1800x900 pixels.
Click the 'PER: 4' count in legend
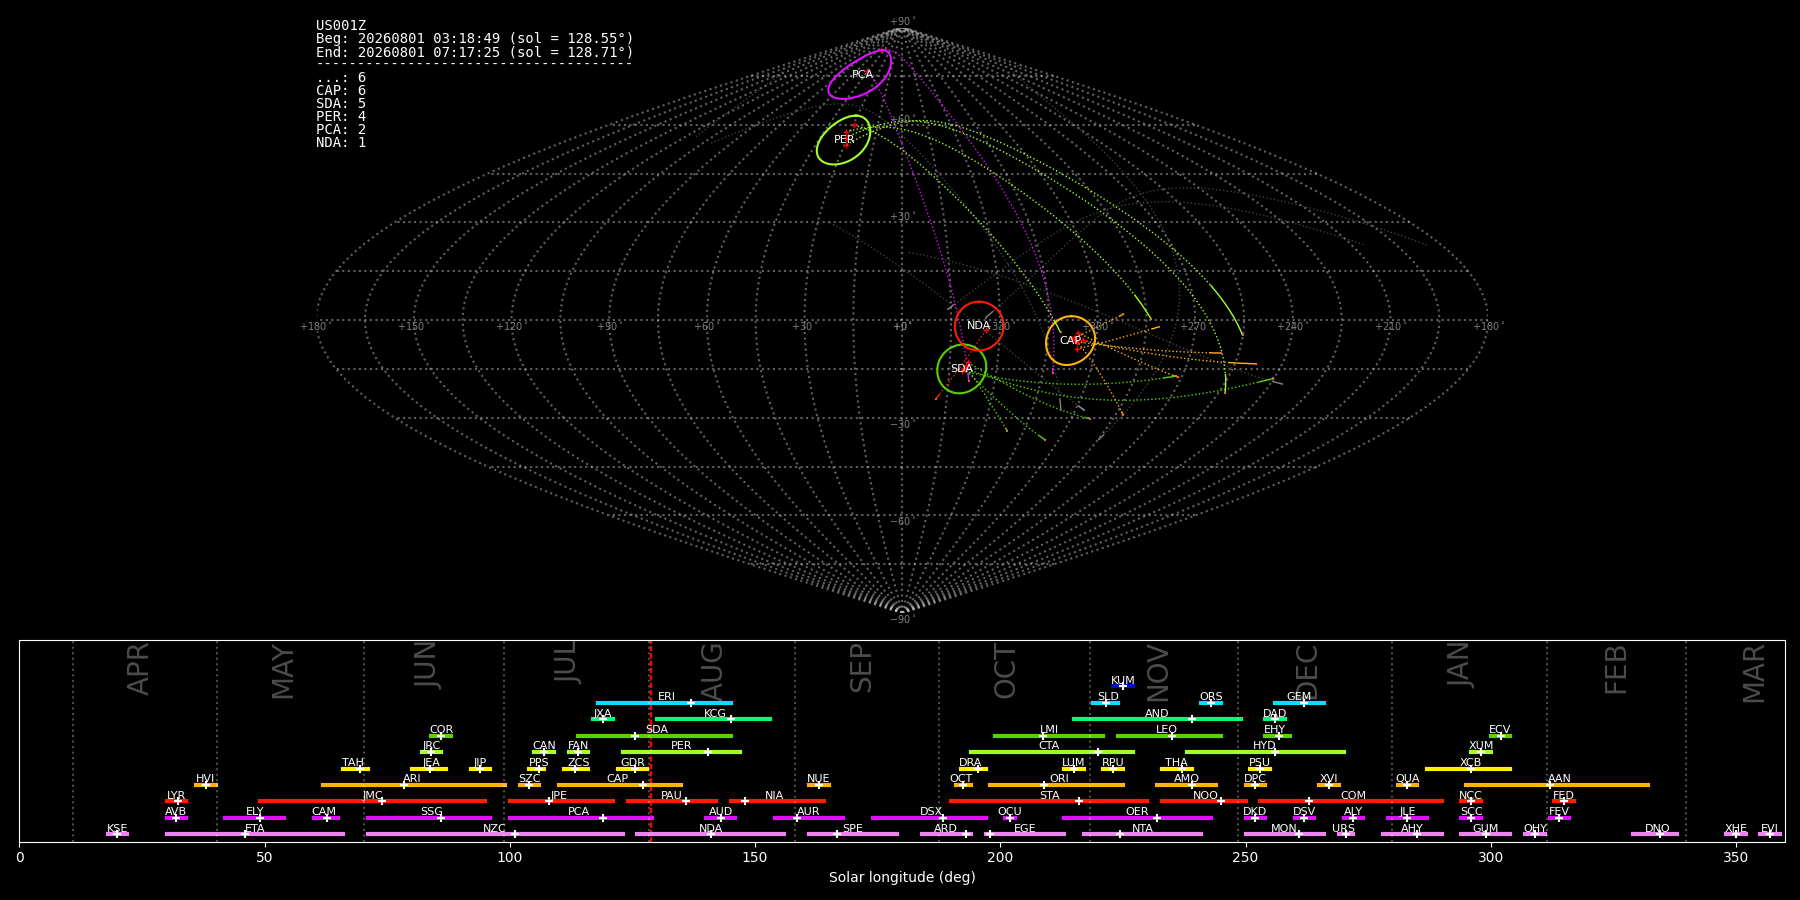tap(341, 117)
